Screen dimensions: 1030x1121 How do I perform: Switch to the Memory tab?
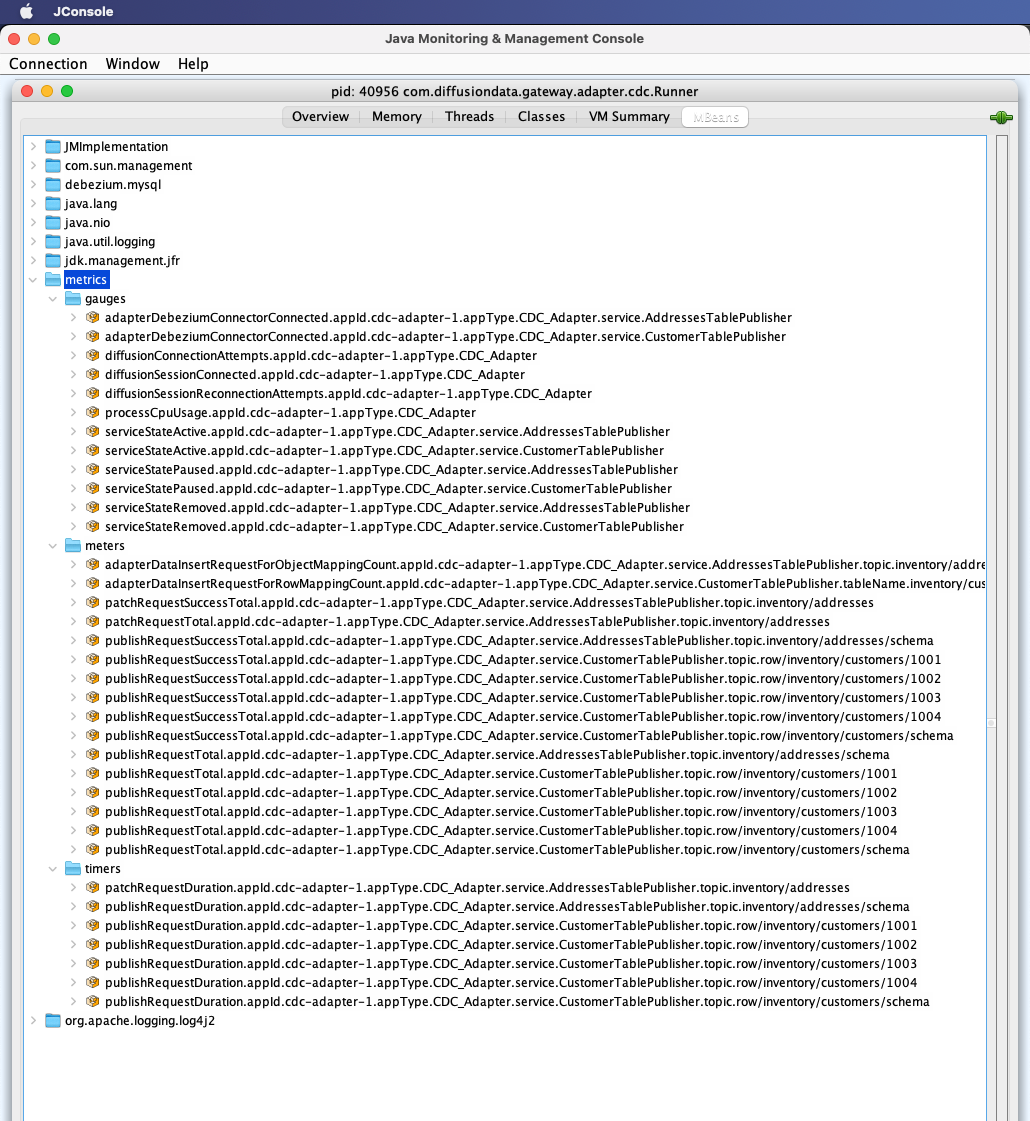[x=396, y=116]
